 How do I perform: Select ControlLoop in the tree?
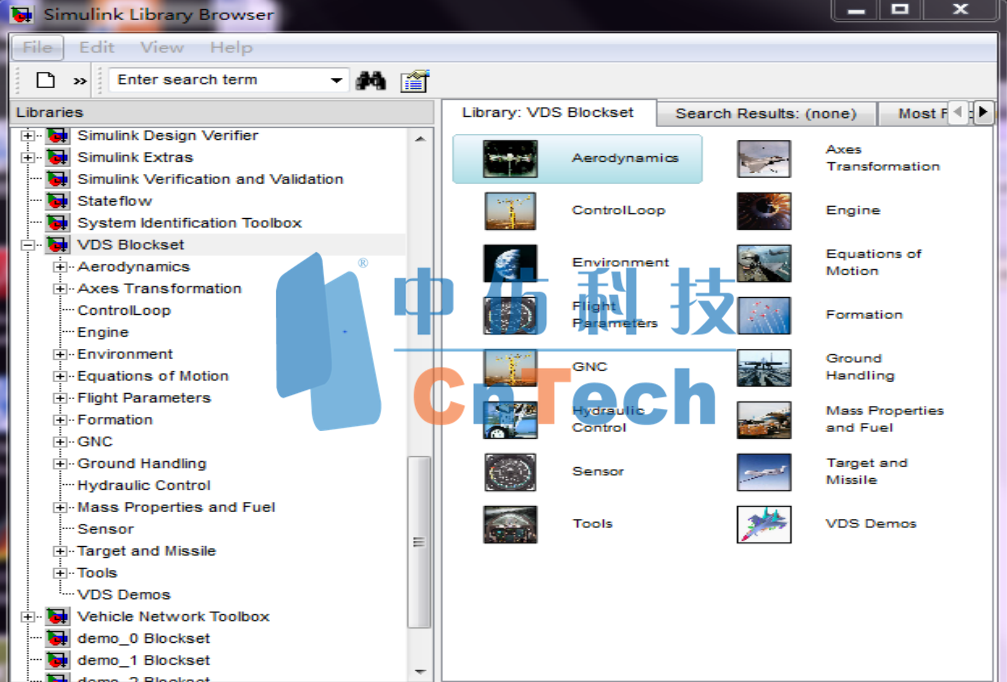124,310
